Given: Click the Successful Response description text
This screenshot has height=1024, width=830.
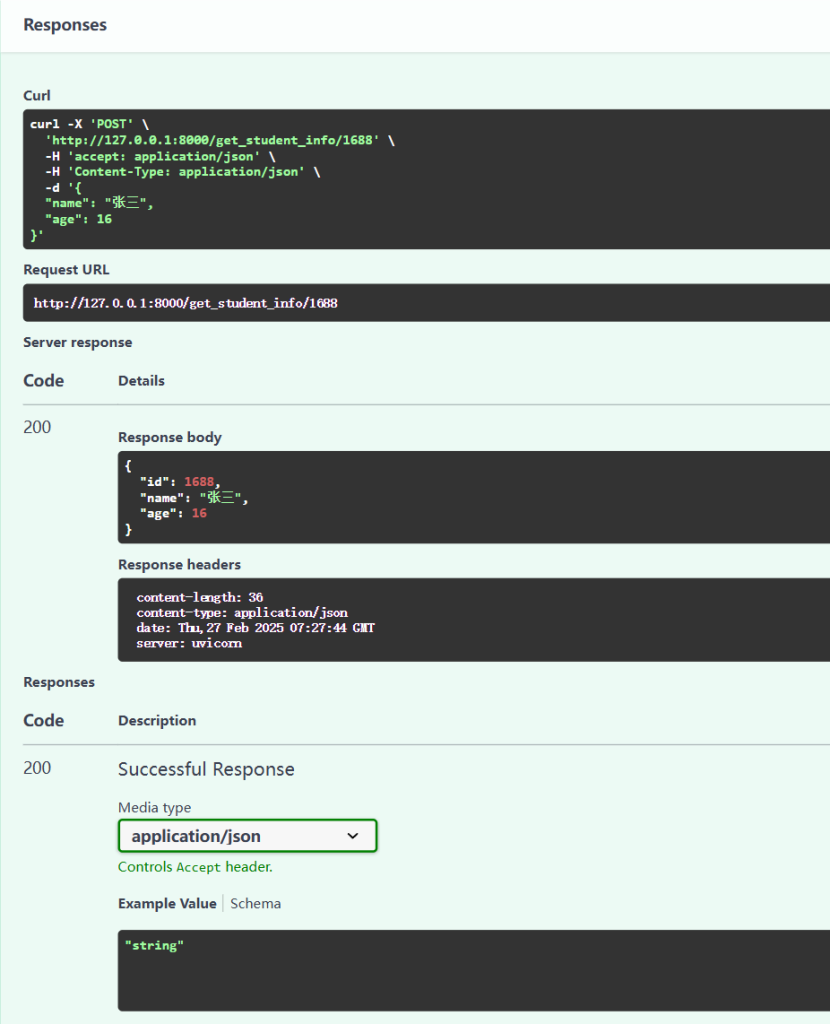Looking at the screenshot, I should pyautogui.click(x=206, y=769).
